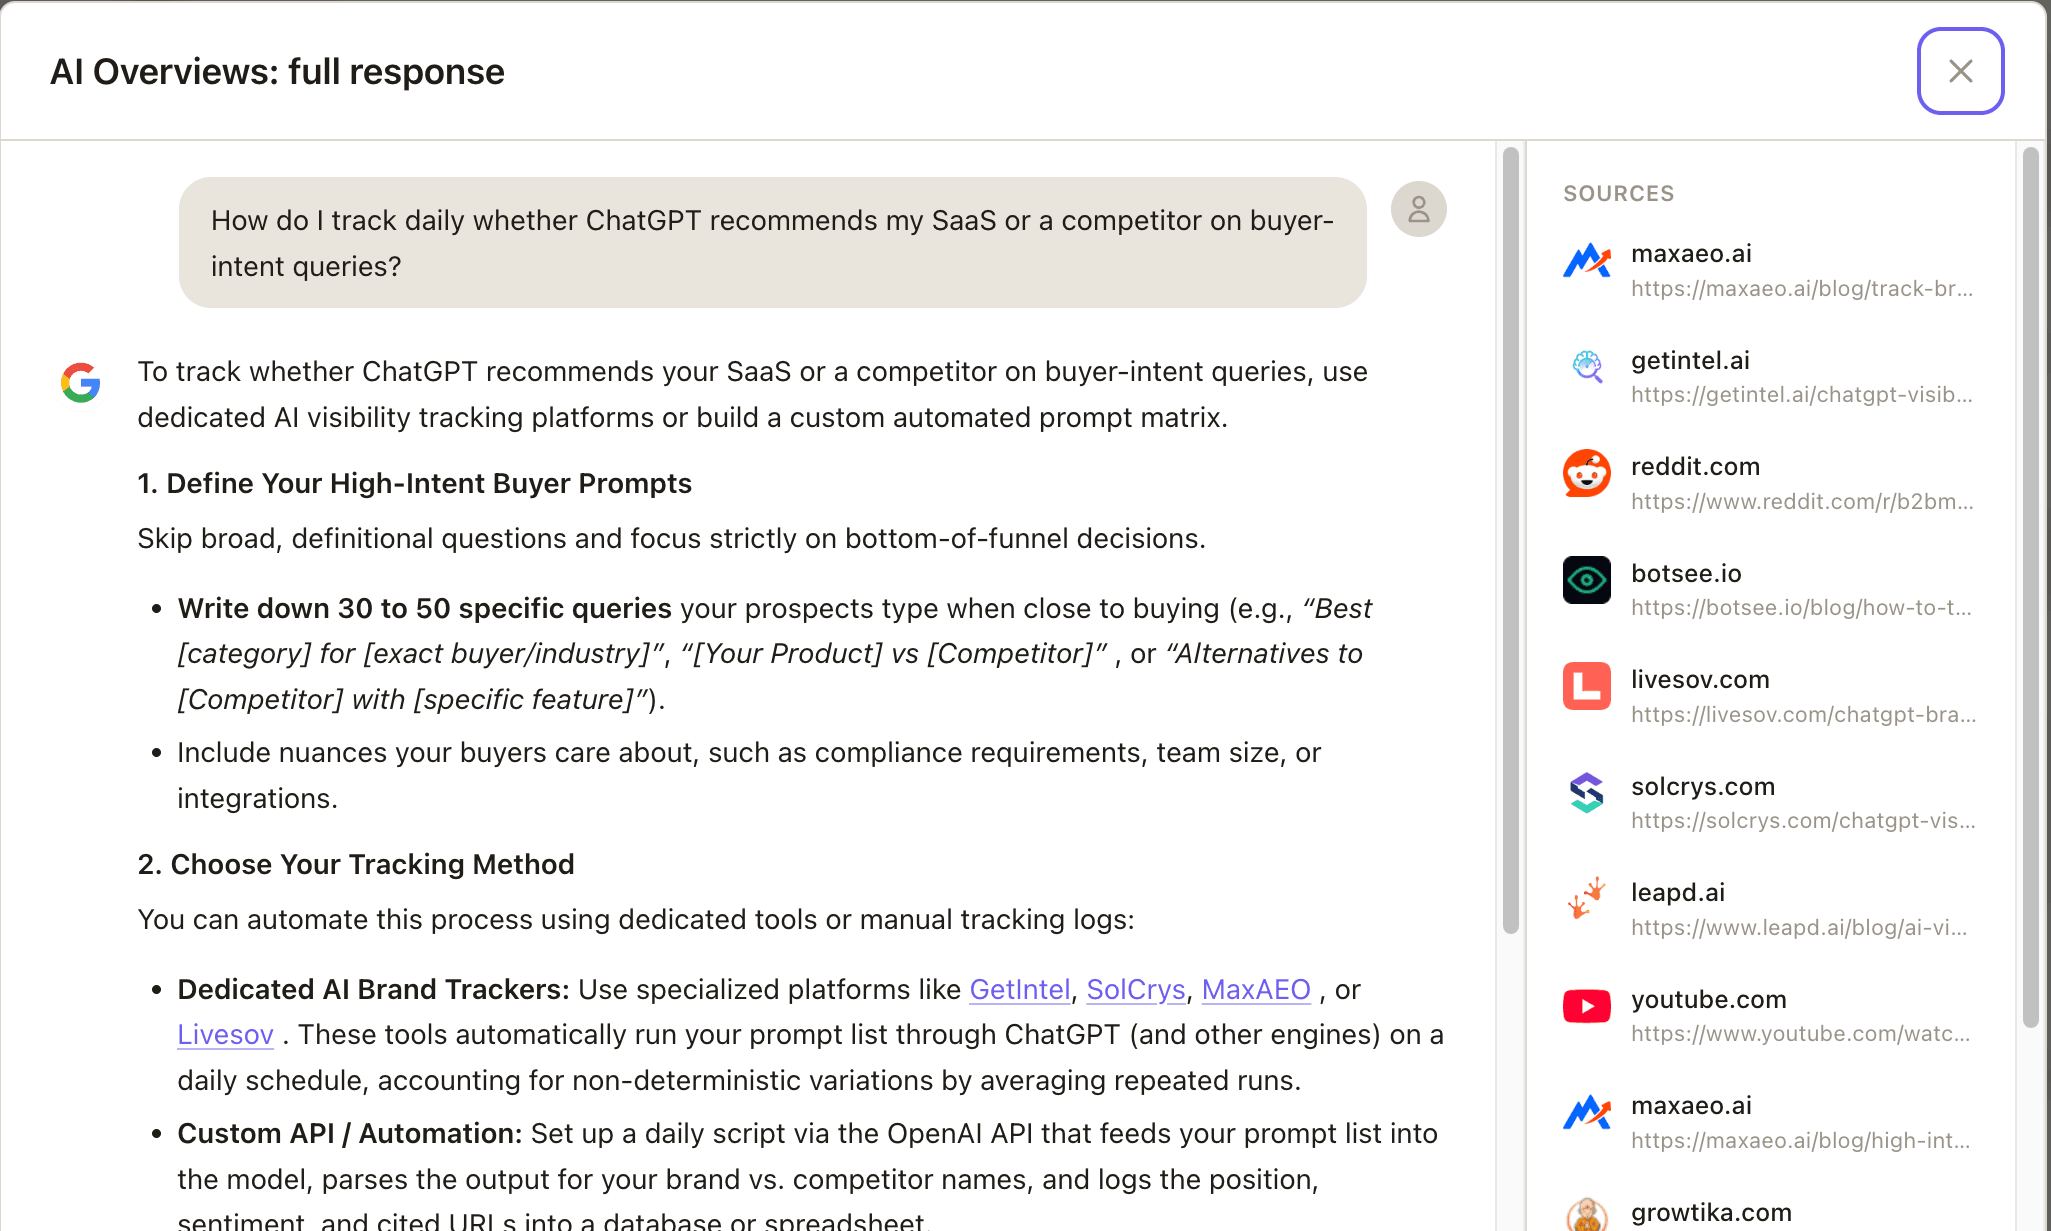Click the youtube.com source title
The image size is (2051, 1231).
(1709, 999)
